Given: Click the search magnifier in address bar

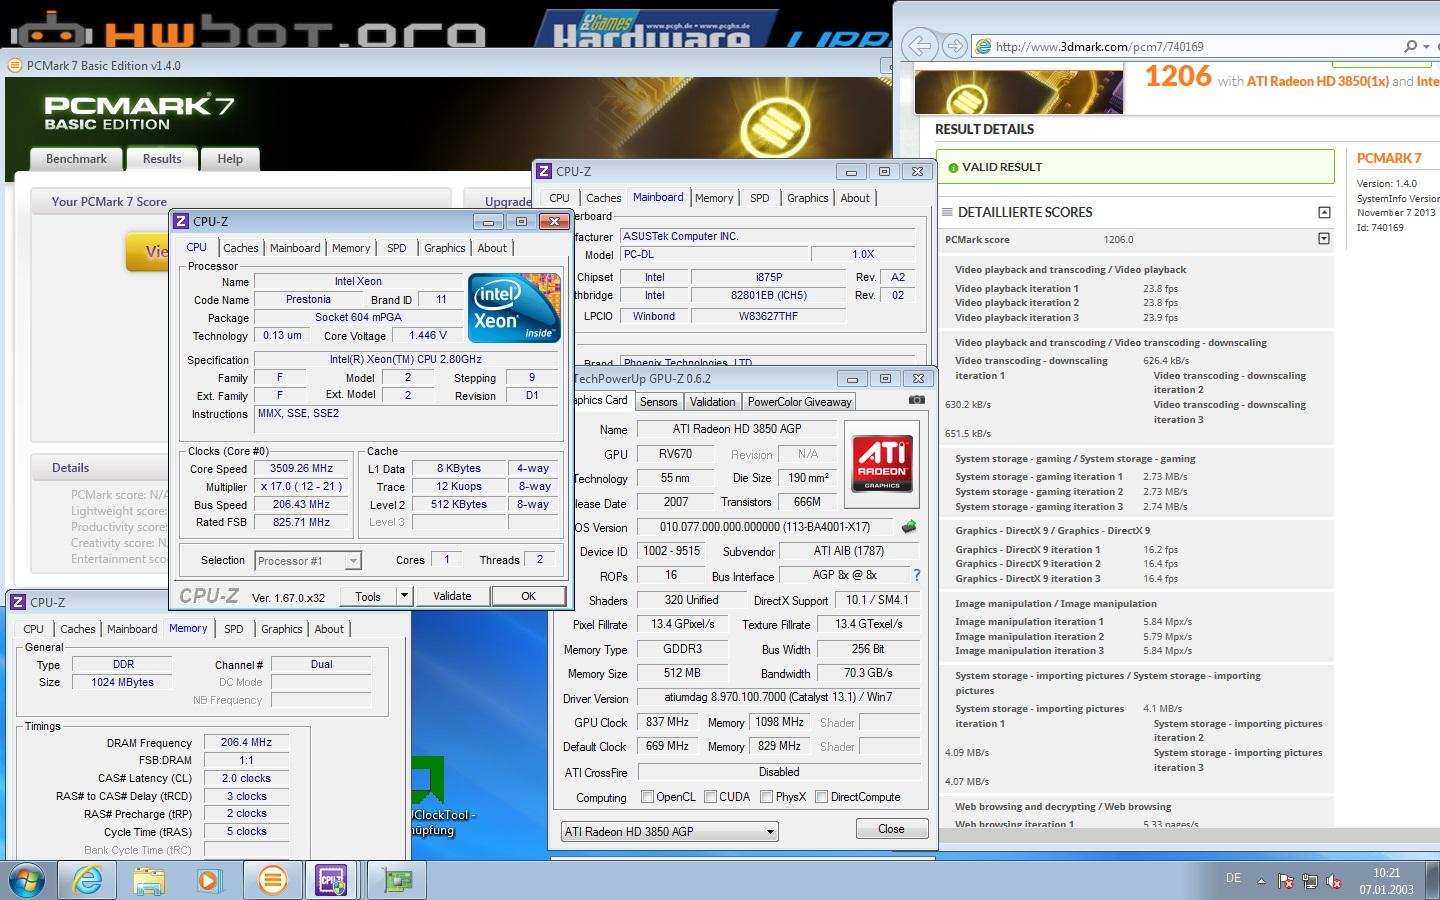Looking at the screenshot, I should [x=1410, y=46].
